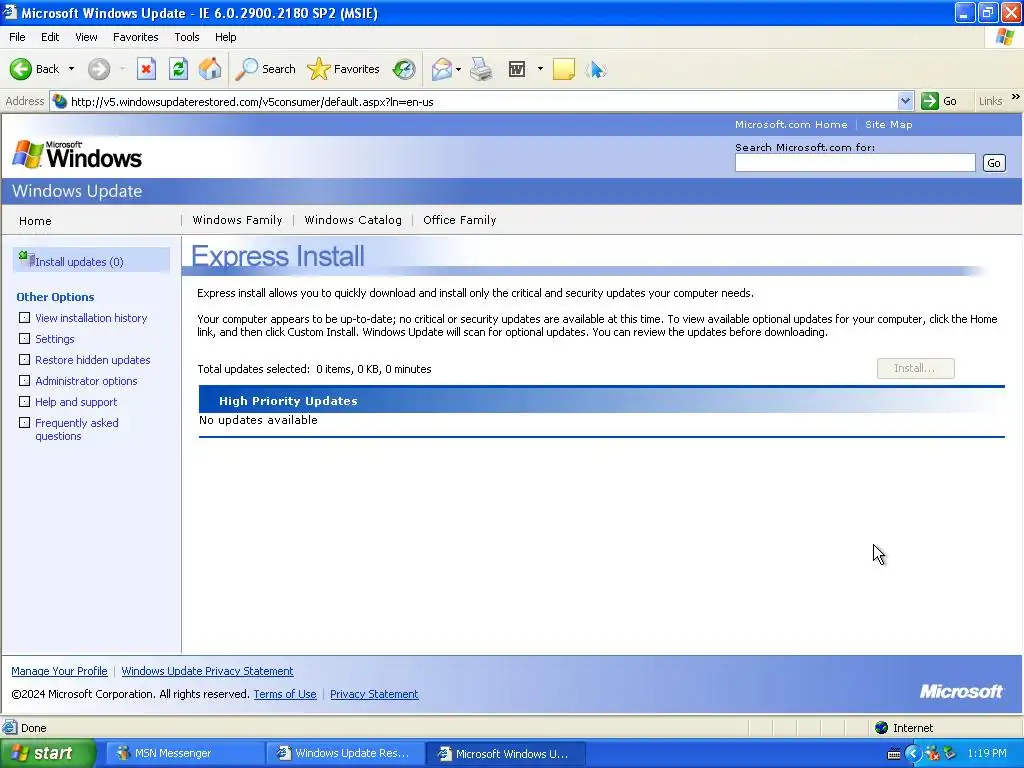This screenshot has width=1024, height=768.
Task: Click in the address bar URL field
Action: (x=483, y=102)
